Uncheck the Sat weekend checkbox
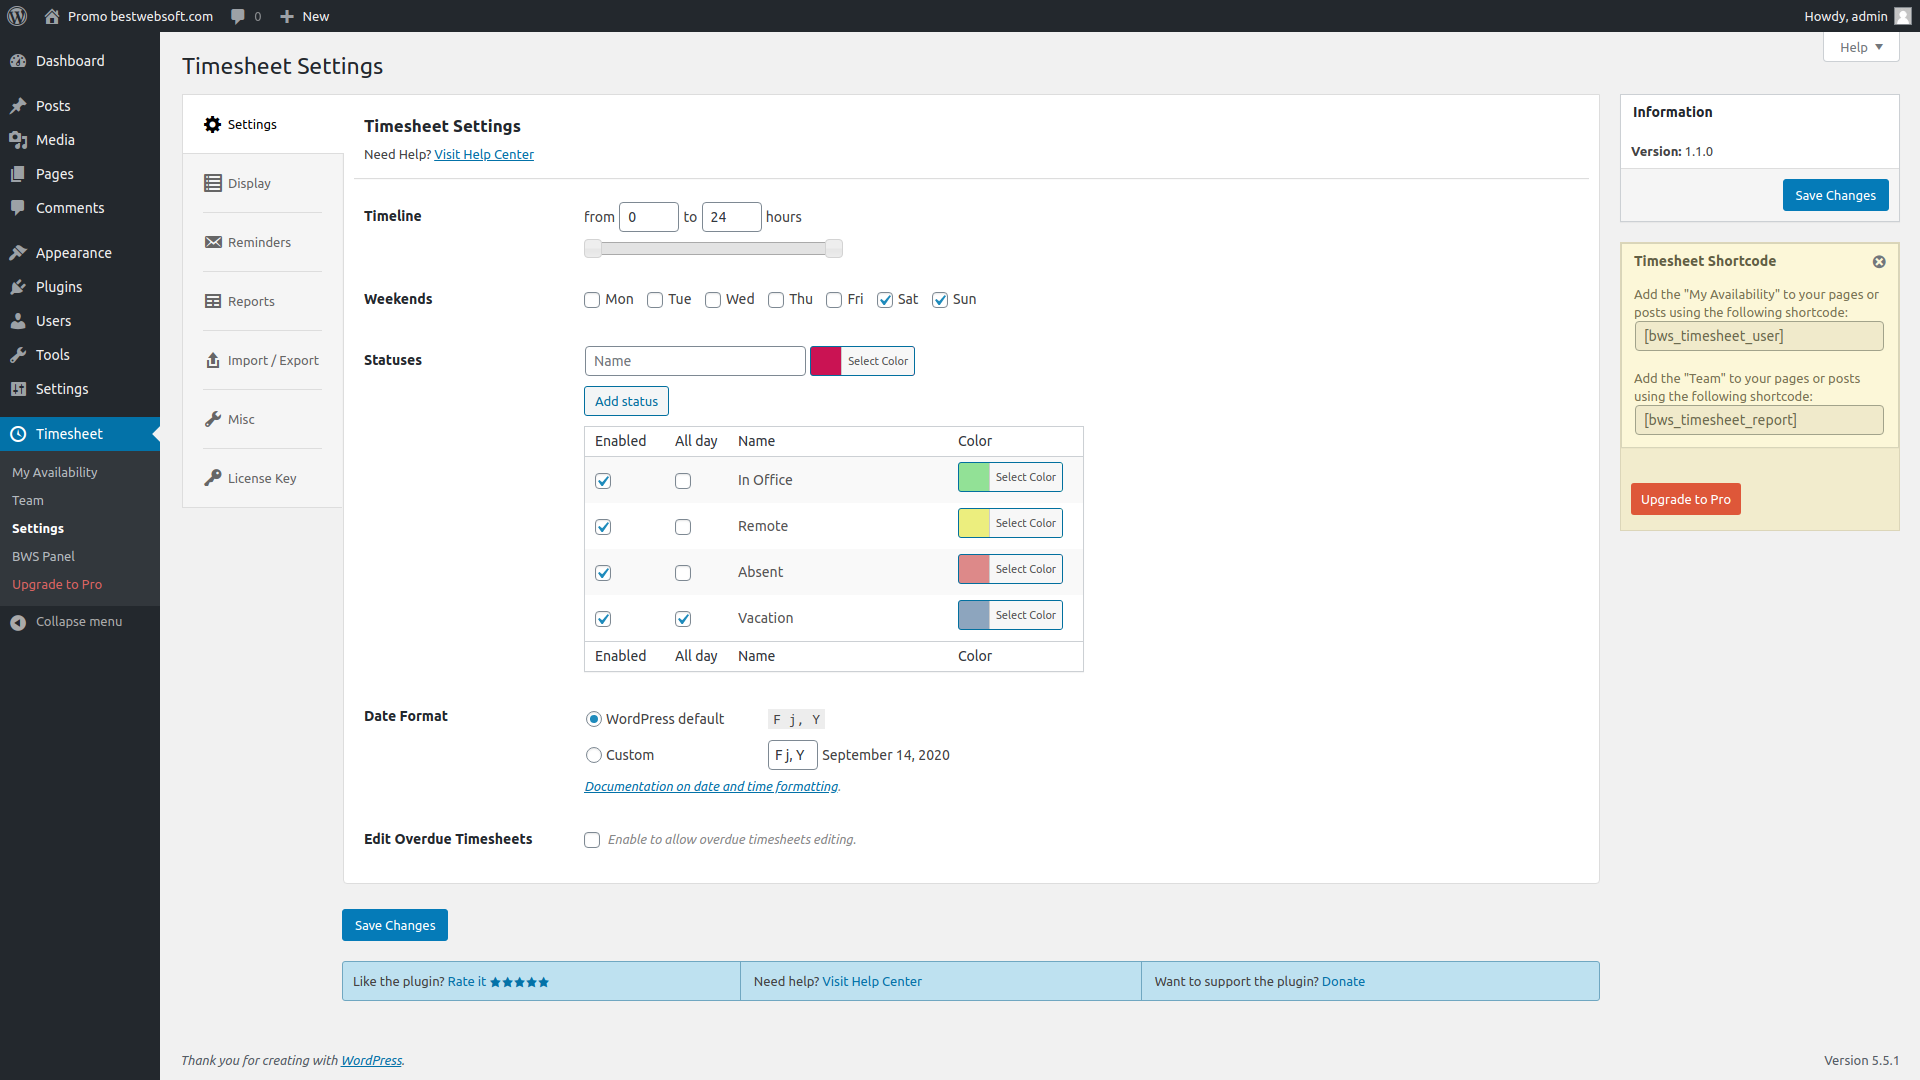 [x=885, y=300]
